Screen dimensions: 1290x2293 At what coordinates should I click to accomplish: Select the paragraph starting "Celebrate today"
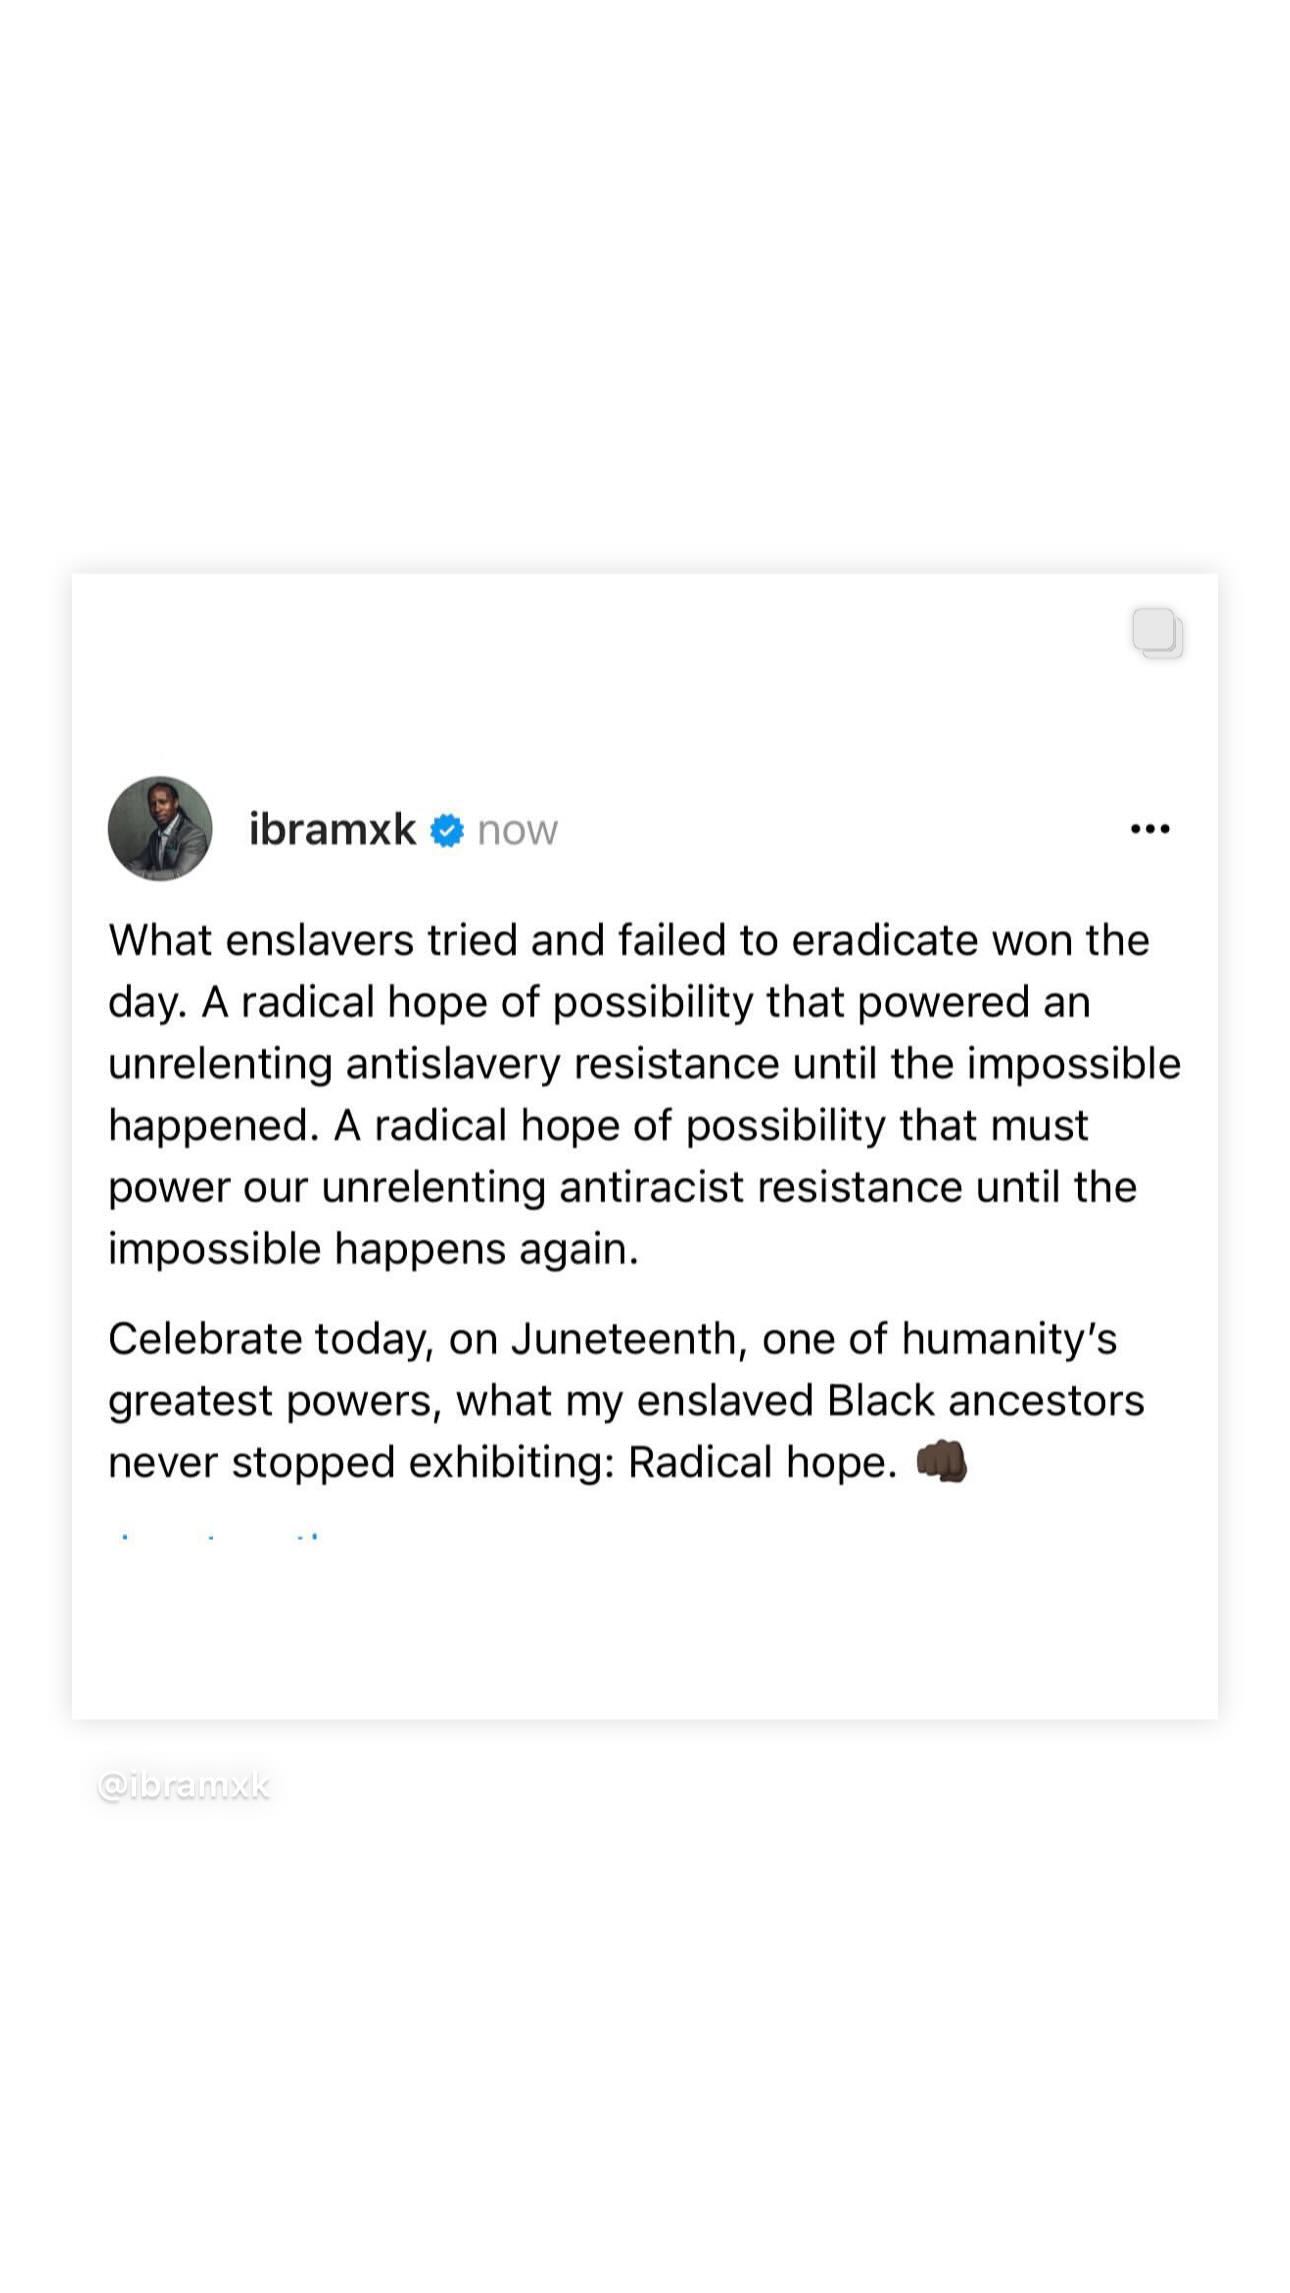[x=626, y=1400]
